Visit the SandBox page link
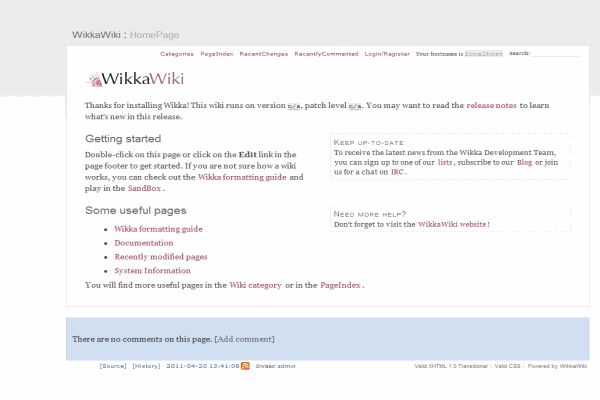600x400 pixels. click(144, 188)
